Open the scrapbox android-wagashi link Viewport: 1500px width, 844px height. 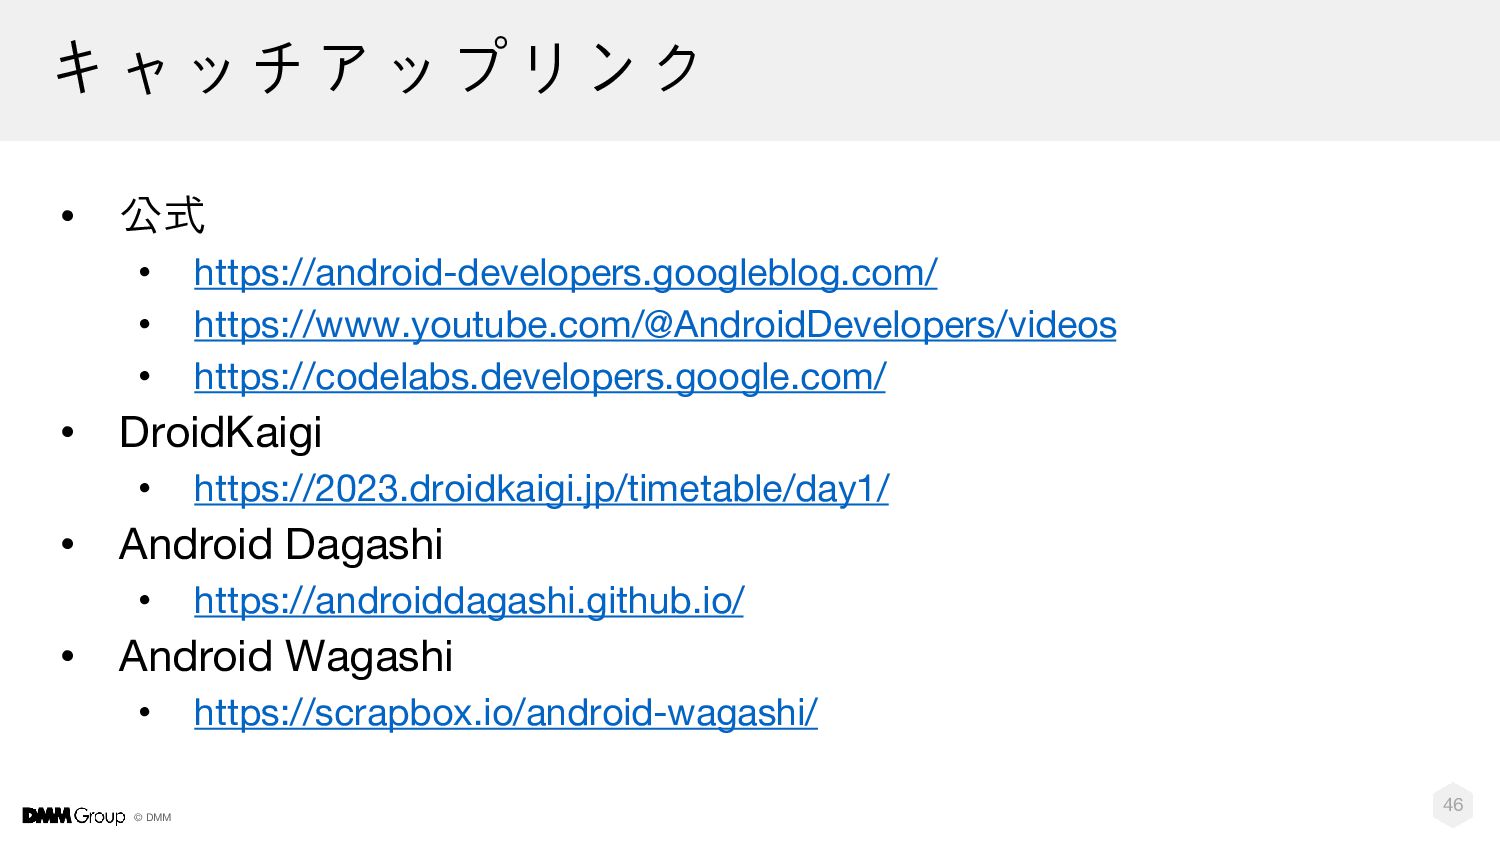pos(506,713)
